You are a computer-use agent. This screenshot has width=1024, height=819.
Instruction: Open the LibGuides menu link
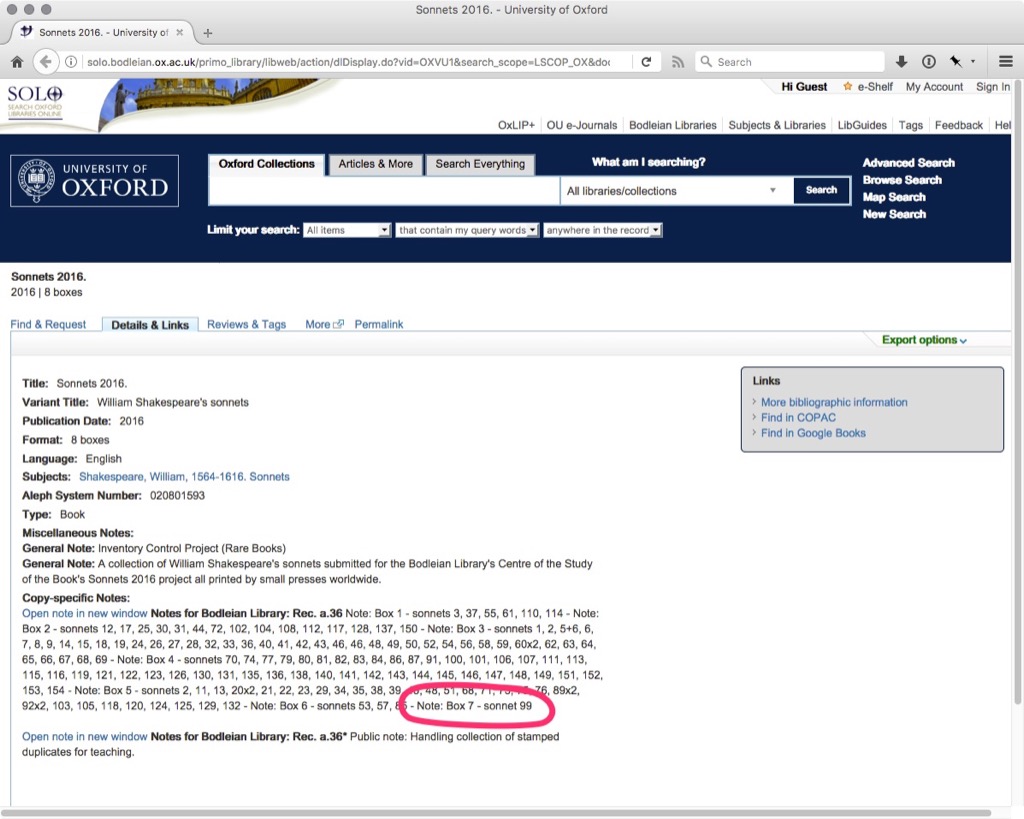tap(862, 125)
